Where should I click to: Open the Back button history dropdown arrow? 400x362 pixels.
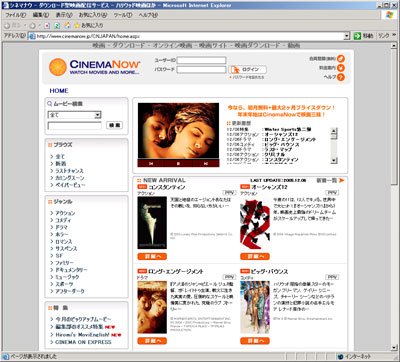pyautogui.click(x=25, y=25)
